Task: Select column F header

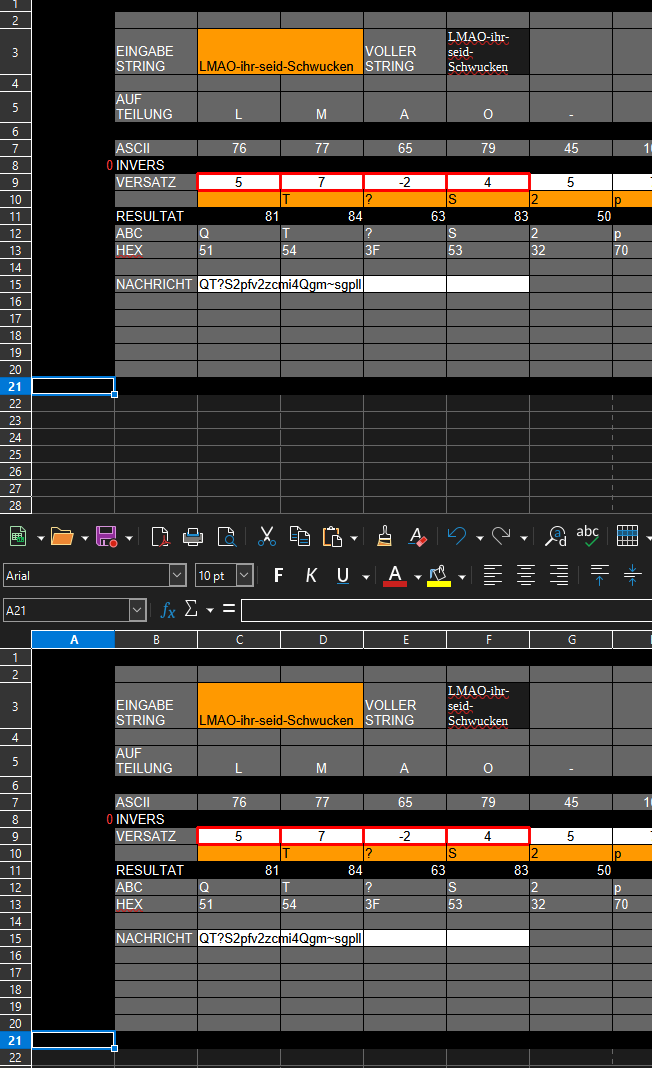Action: coord(488,640)
